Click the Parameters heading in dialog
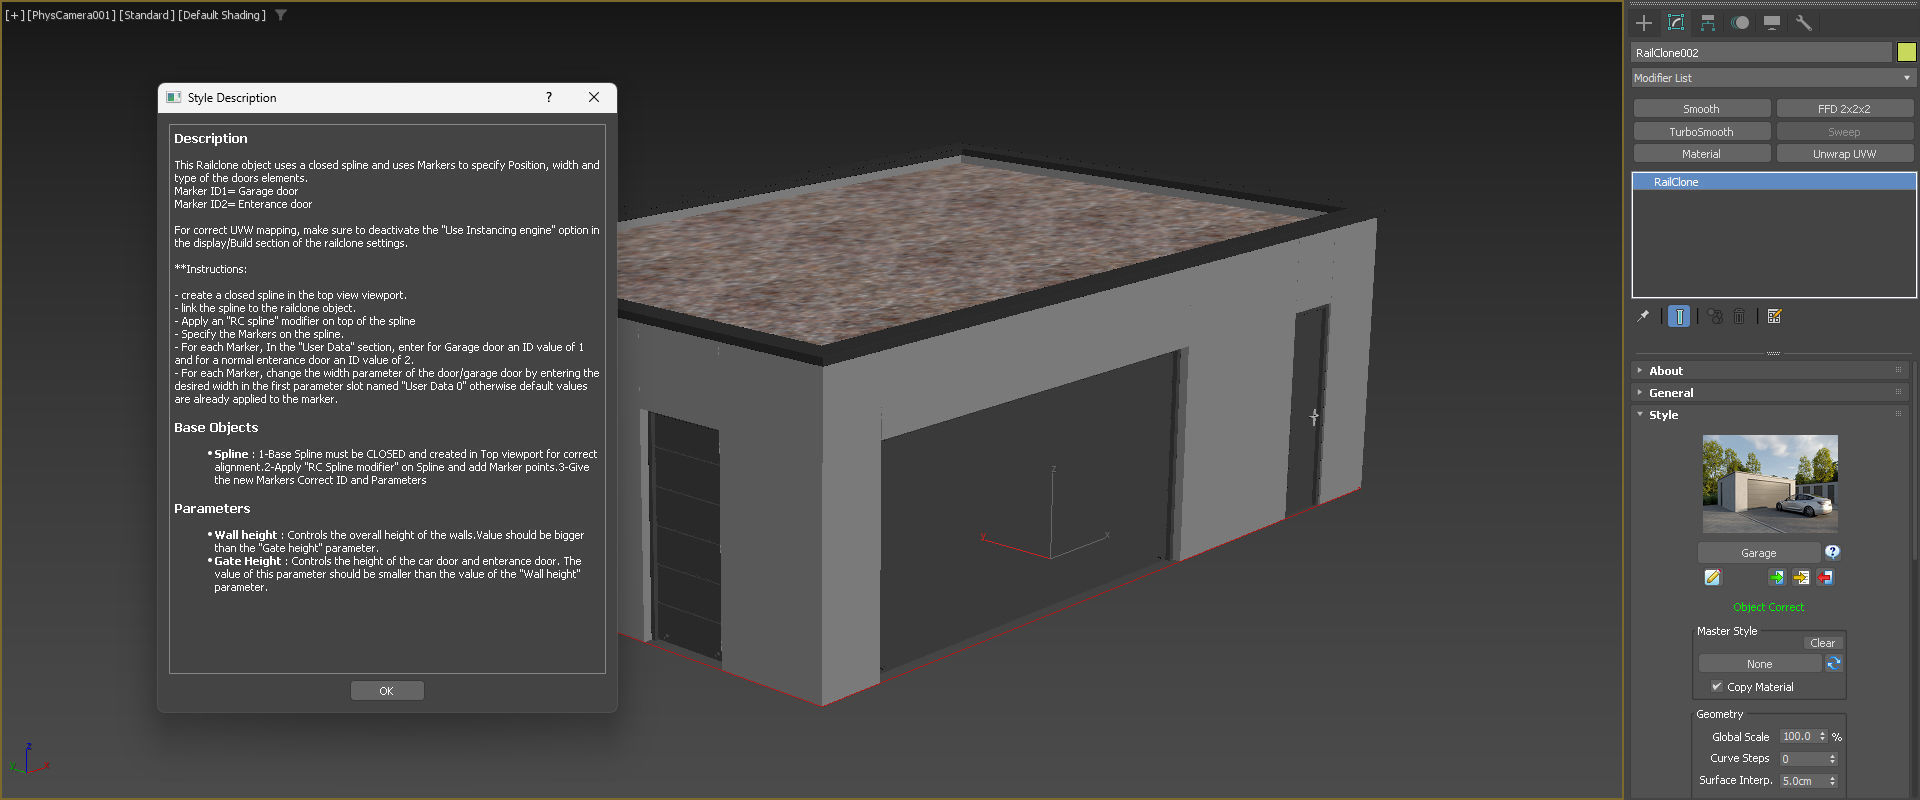1920x800 pixels. [x=212, y=509]
